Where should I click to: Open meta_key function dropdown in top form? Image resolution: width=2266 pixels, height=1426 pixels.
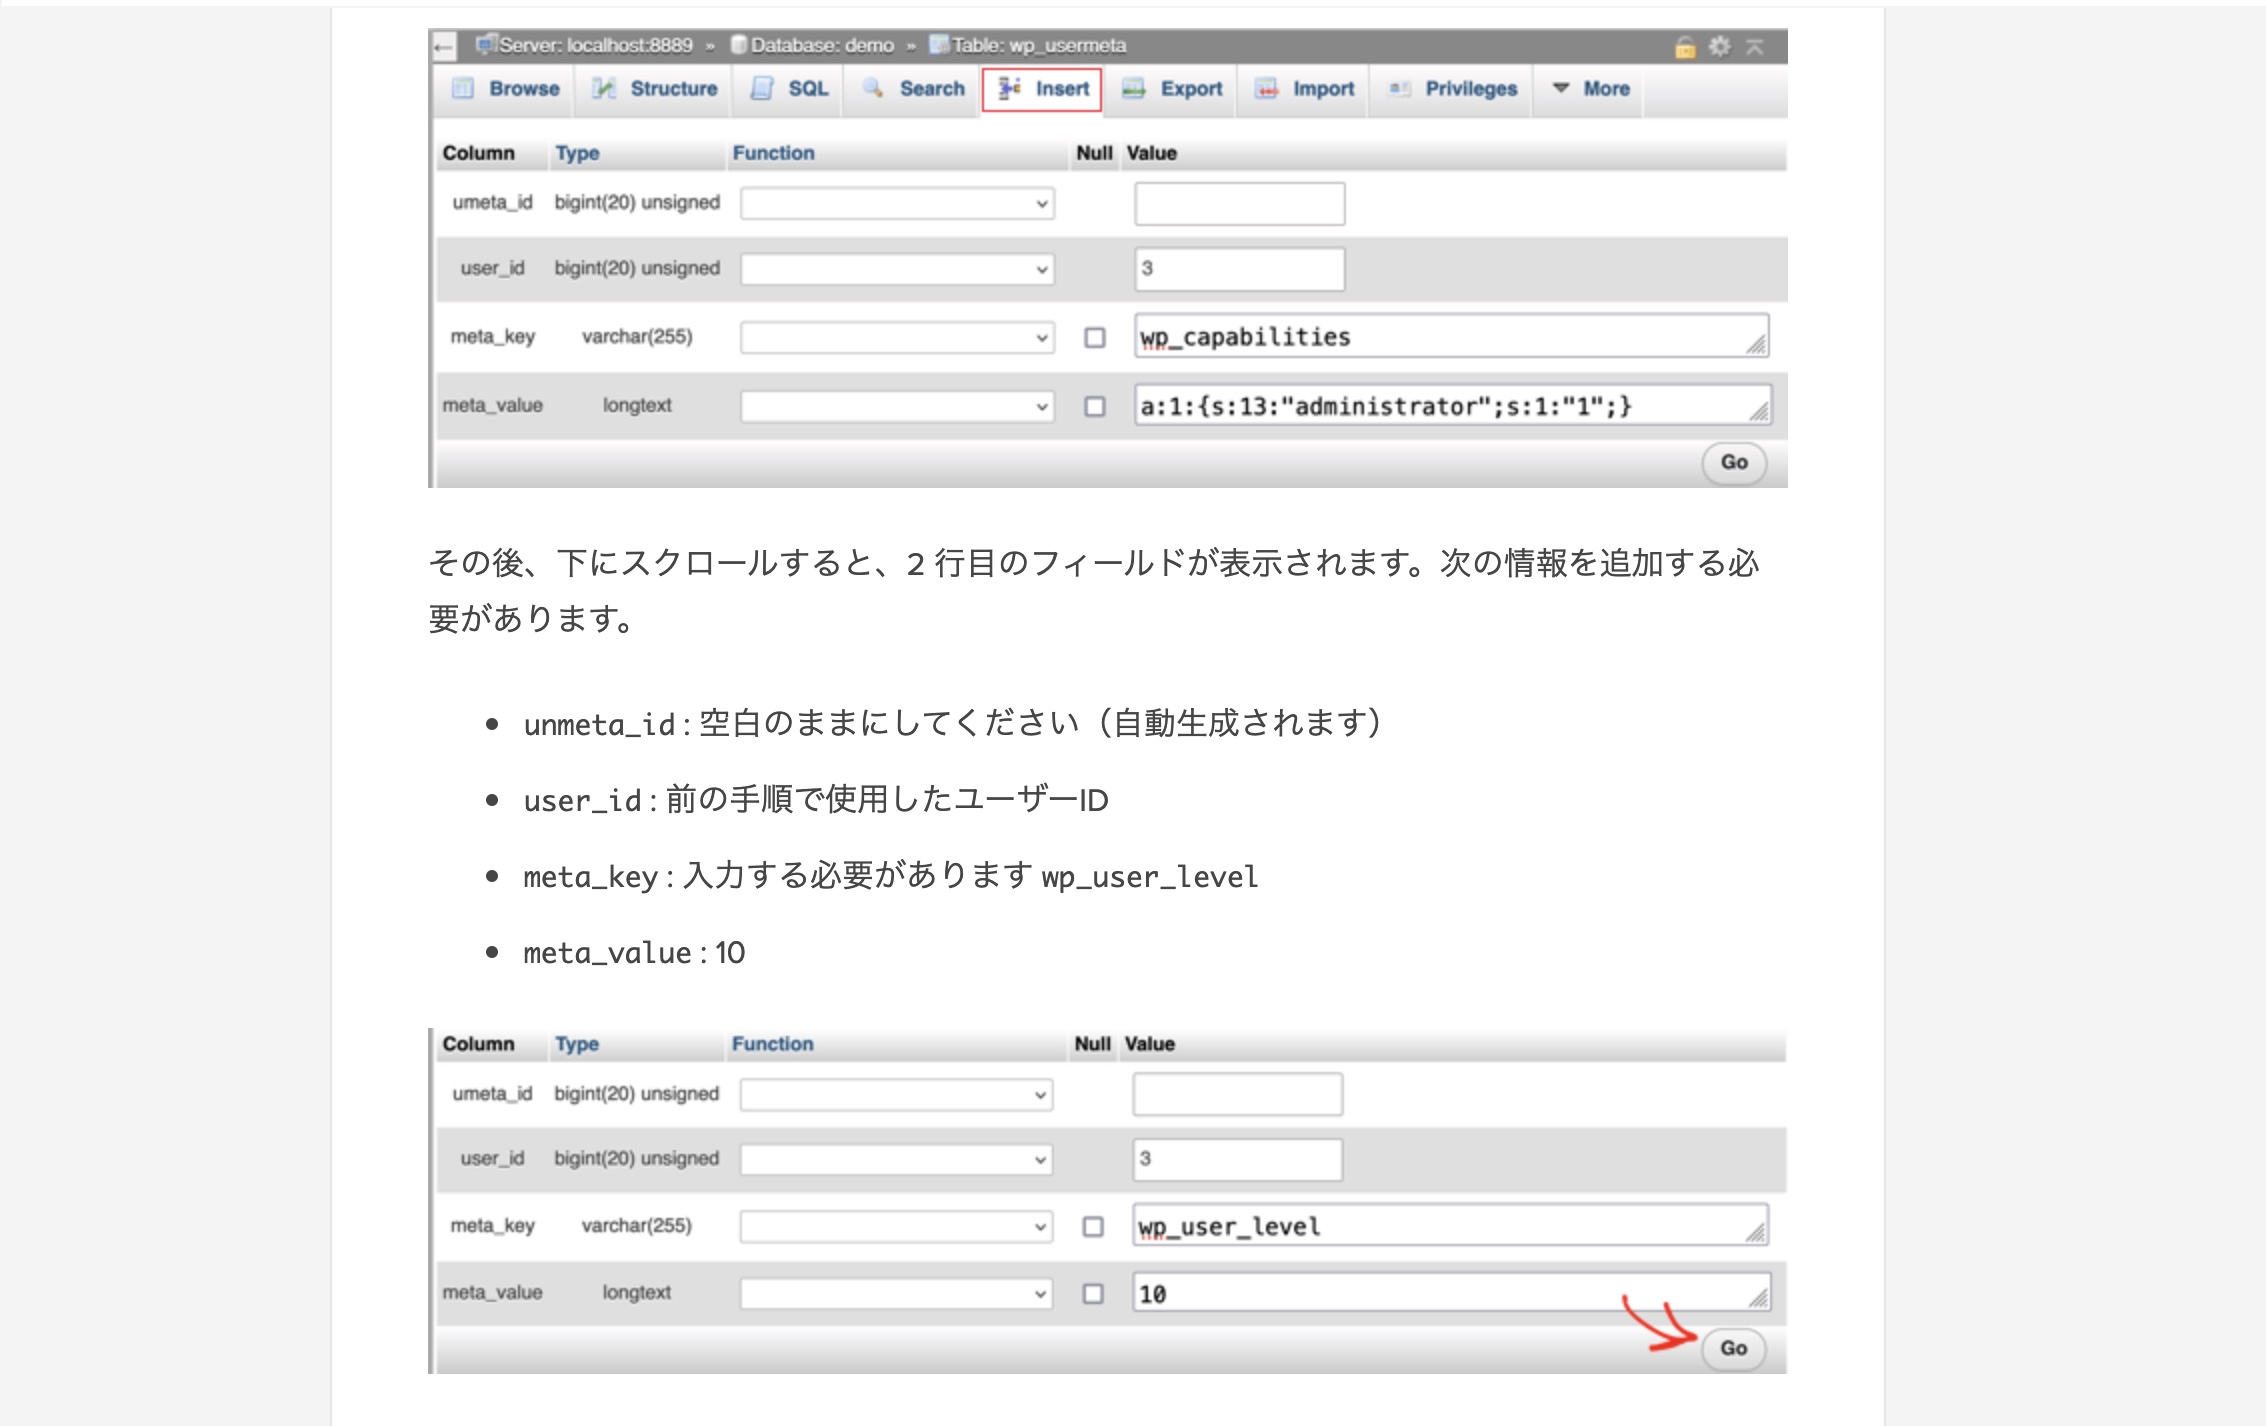click(x=897, y=338)
